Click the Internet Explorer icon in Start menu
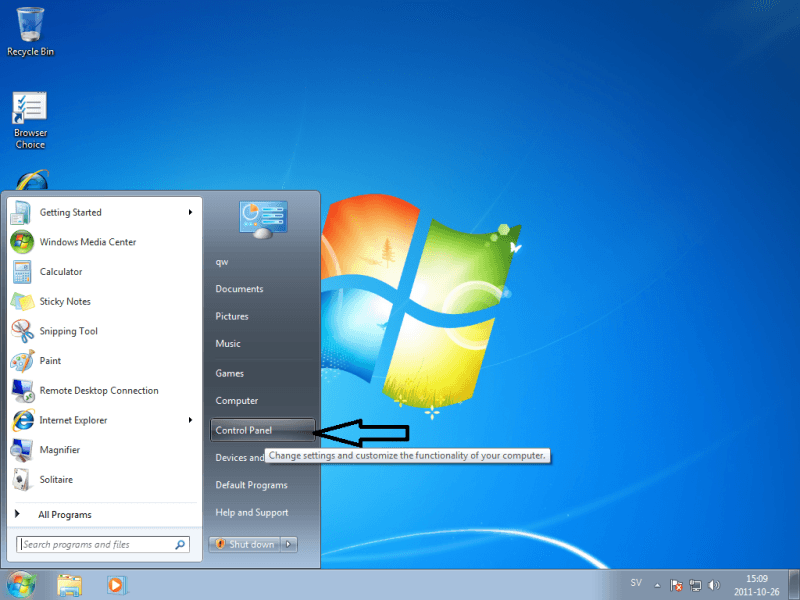 23,420
